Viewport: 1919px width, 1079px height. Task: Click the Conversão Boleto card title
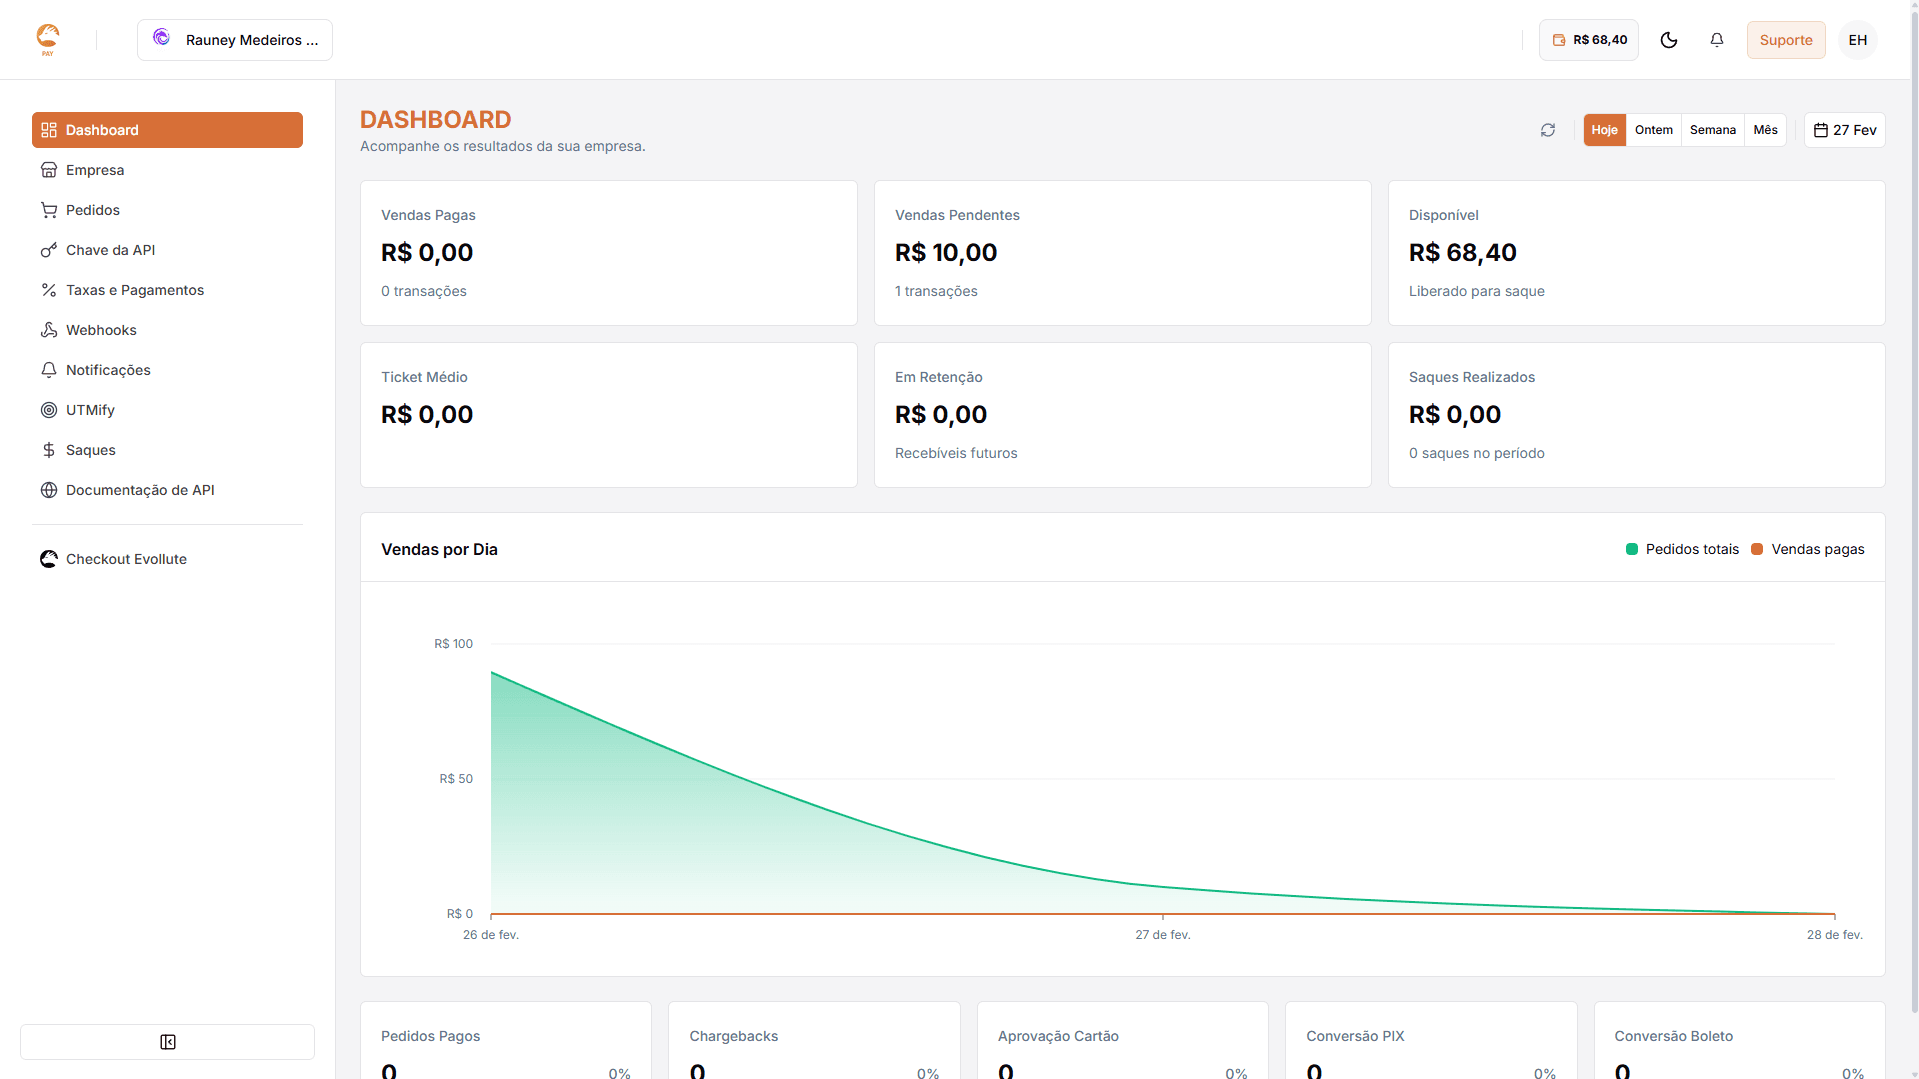(1673, 1036)
